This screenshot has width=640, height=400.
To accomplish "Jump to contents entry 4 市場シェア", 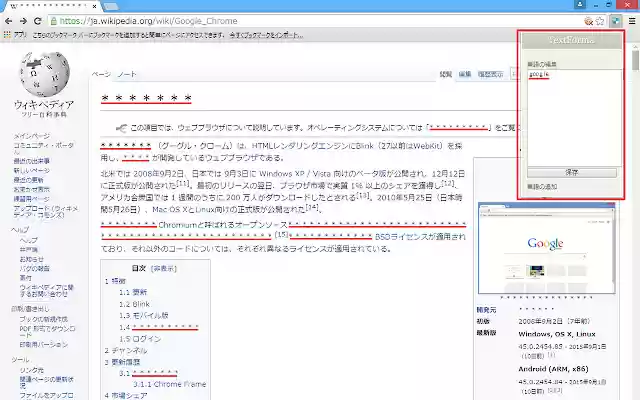I will pyautogui.click(x=126, y=395).
